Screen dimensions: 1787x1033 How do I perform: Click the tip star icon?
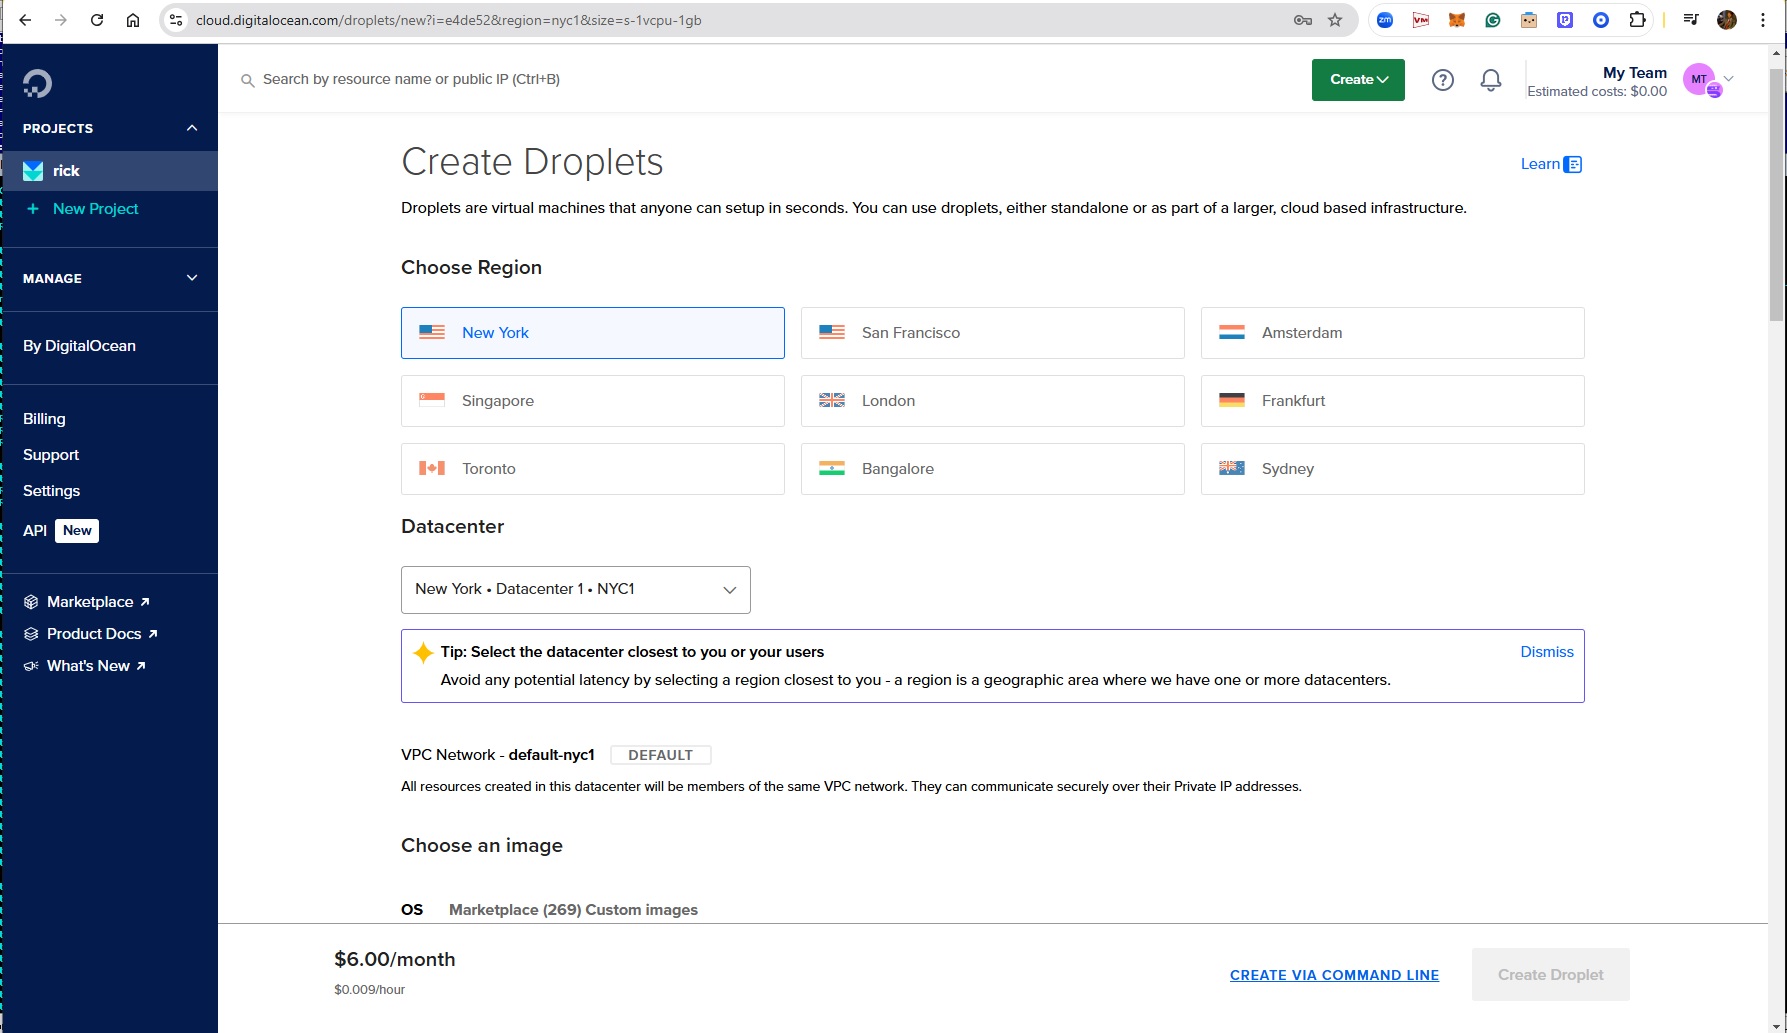tap(423, 653)
